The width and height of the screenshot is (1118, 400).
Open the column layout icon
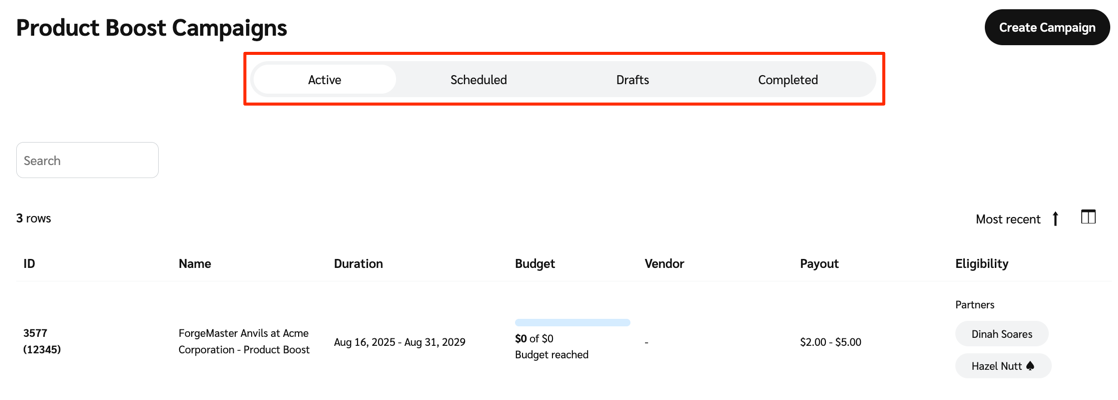click(x=1088, y=217)
